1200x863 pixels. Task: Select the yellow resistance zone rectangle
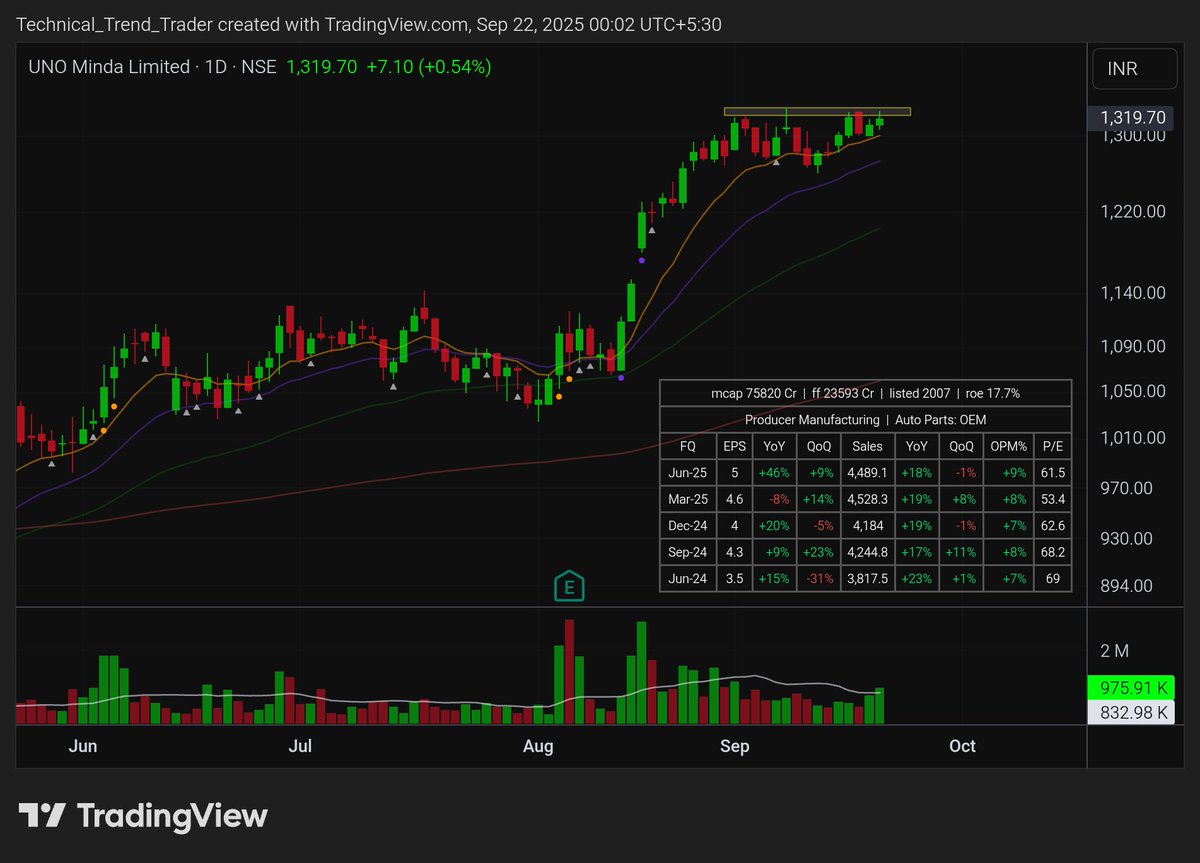tap(818, 111)
